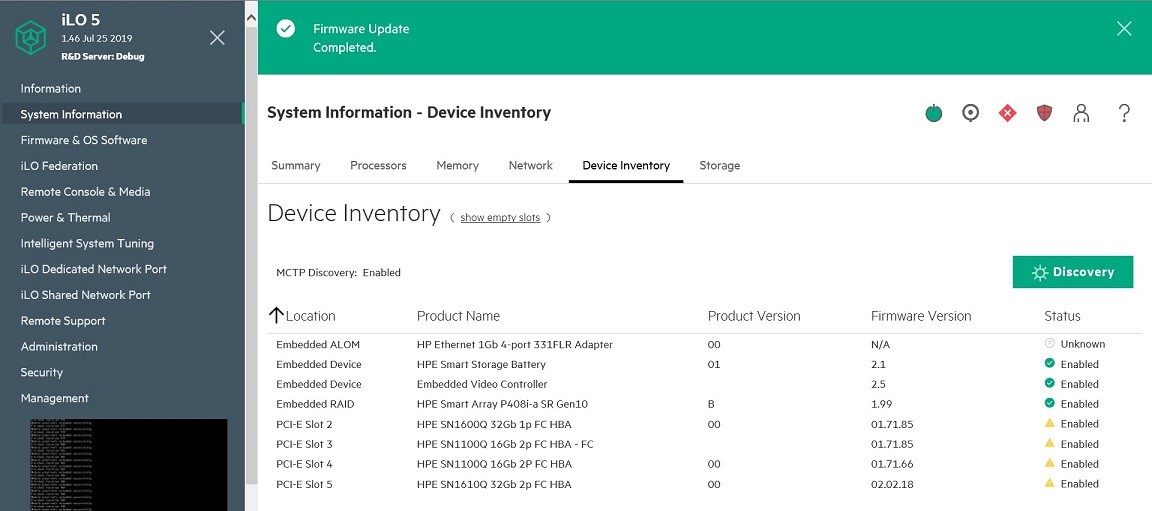1152x511 pixels.
Task: Click the UID indicator target icon
Action: 971,113
